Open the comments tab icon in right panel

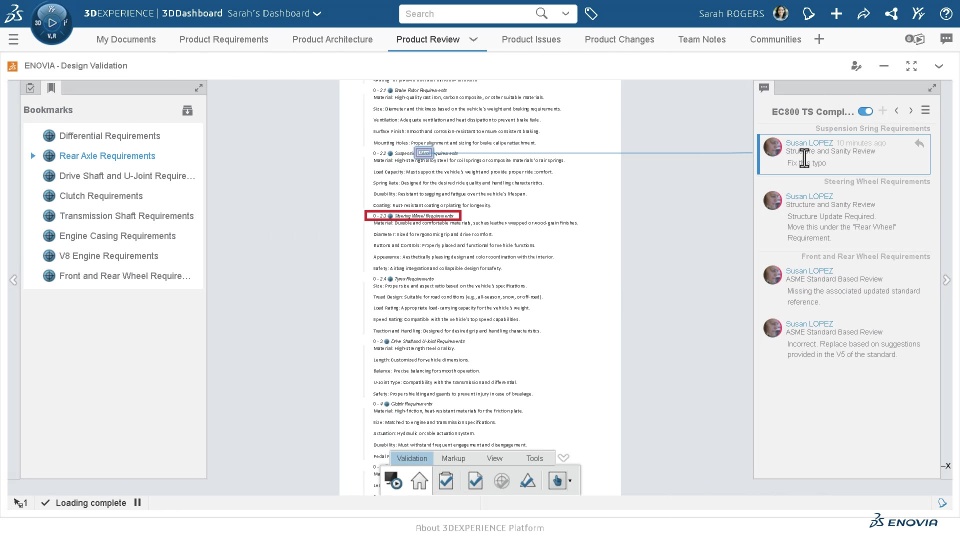click(763, 88)
